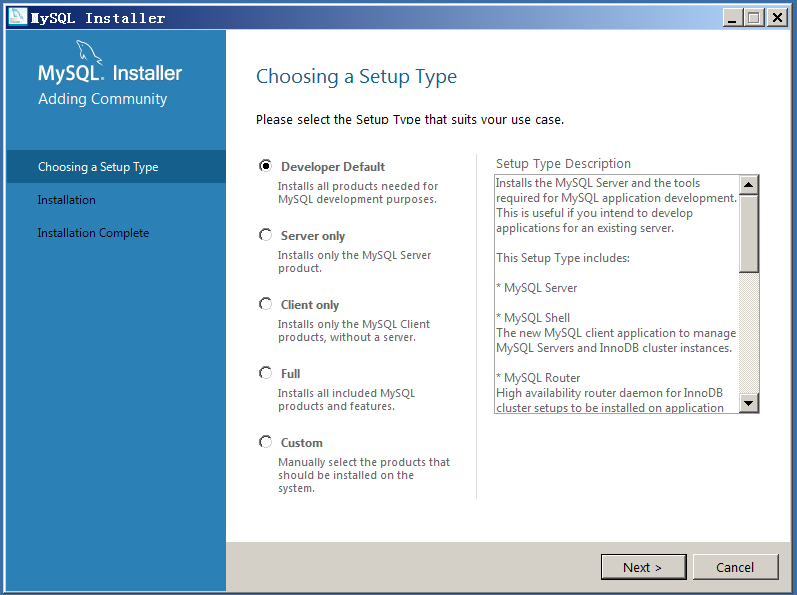Image resolution: width=797 pixels, height=595 pixels.
Task: Select the Developer Default radio button
Action: pyautogui.click(x=265, y=166)
